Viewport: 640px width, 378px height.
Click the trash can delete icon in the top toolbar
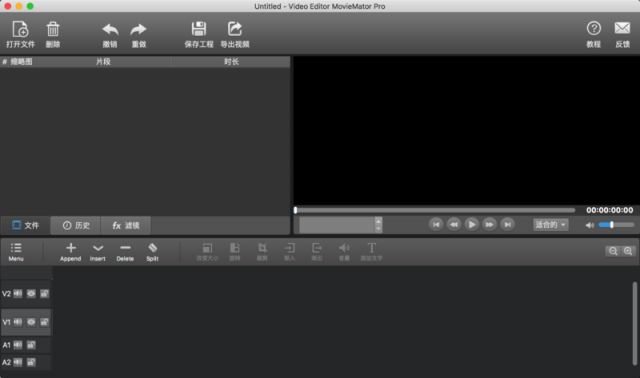[x=53, y=29]
